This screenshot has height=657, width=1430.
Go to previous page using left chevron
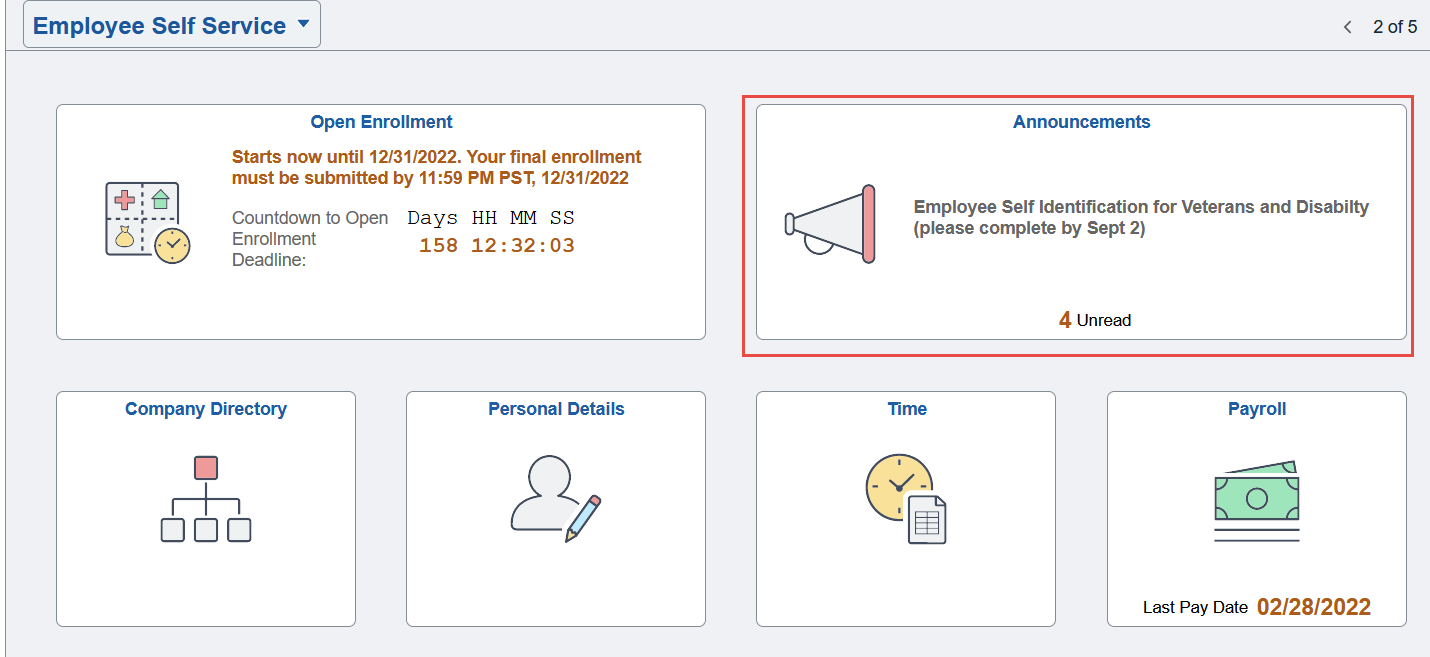[1348, 27]
